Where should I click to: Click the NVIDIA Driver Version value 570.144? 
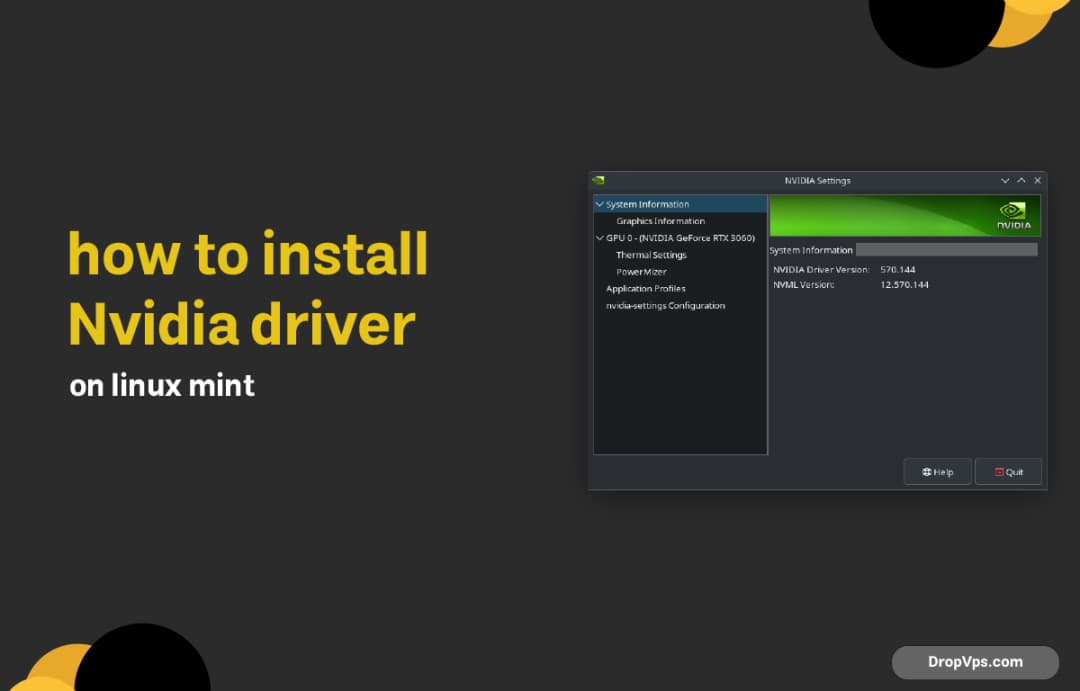pos(897,269)
